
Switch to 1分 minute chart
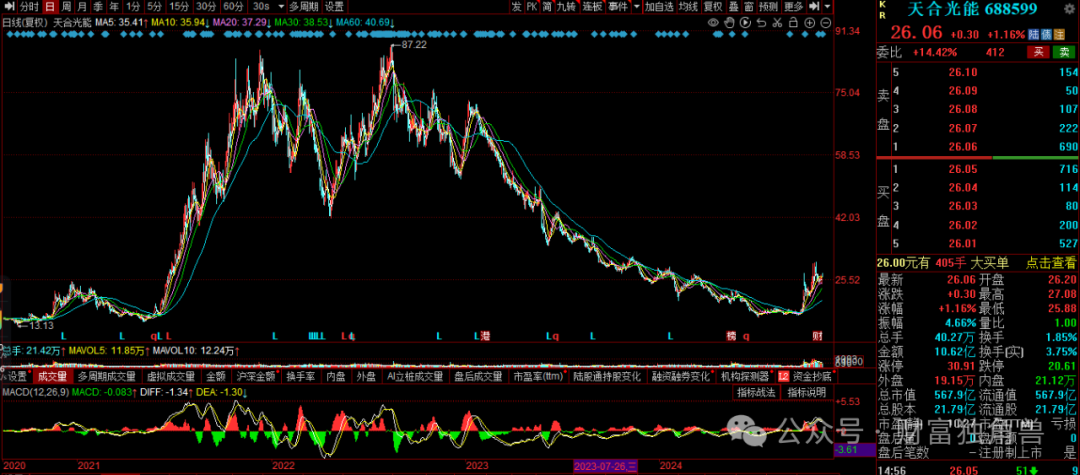point(133,6)
